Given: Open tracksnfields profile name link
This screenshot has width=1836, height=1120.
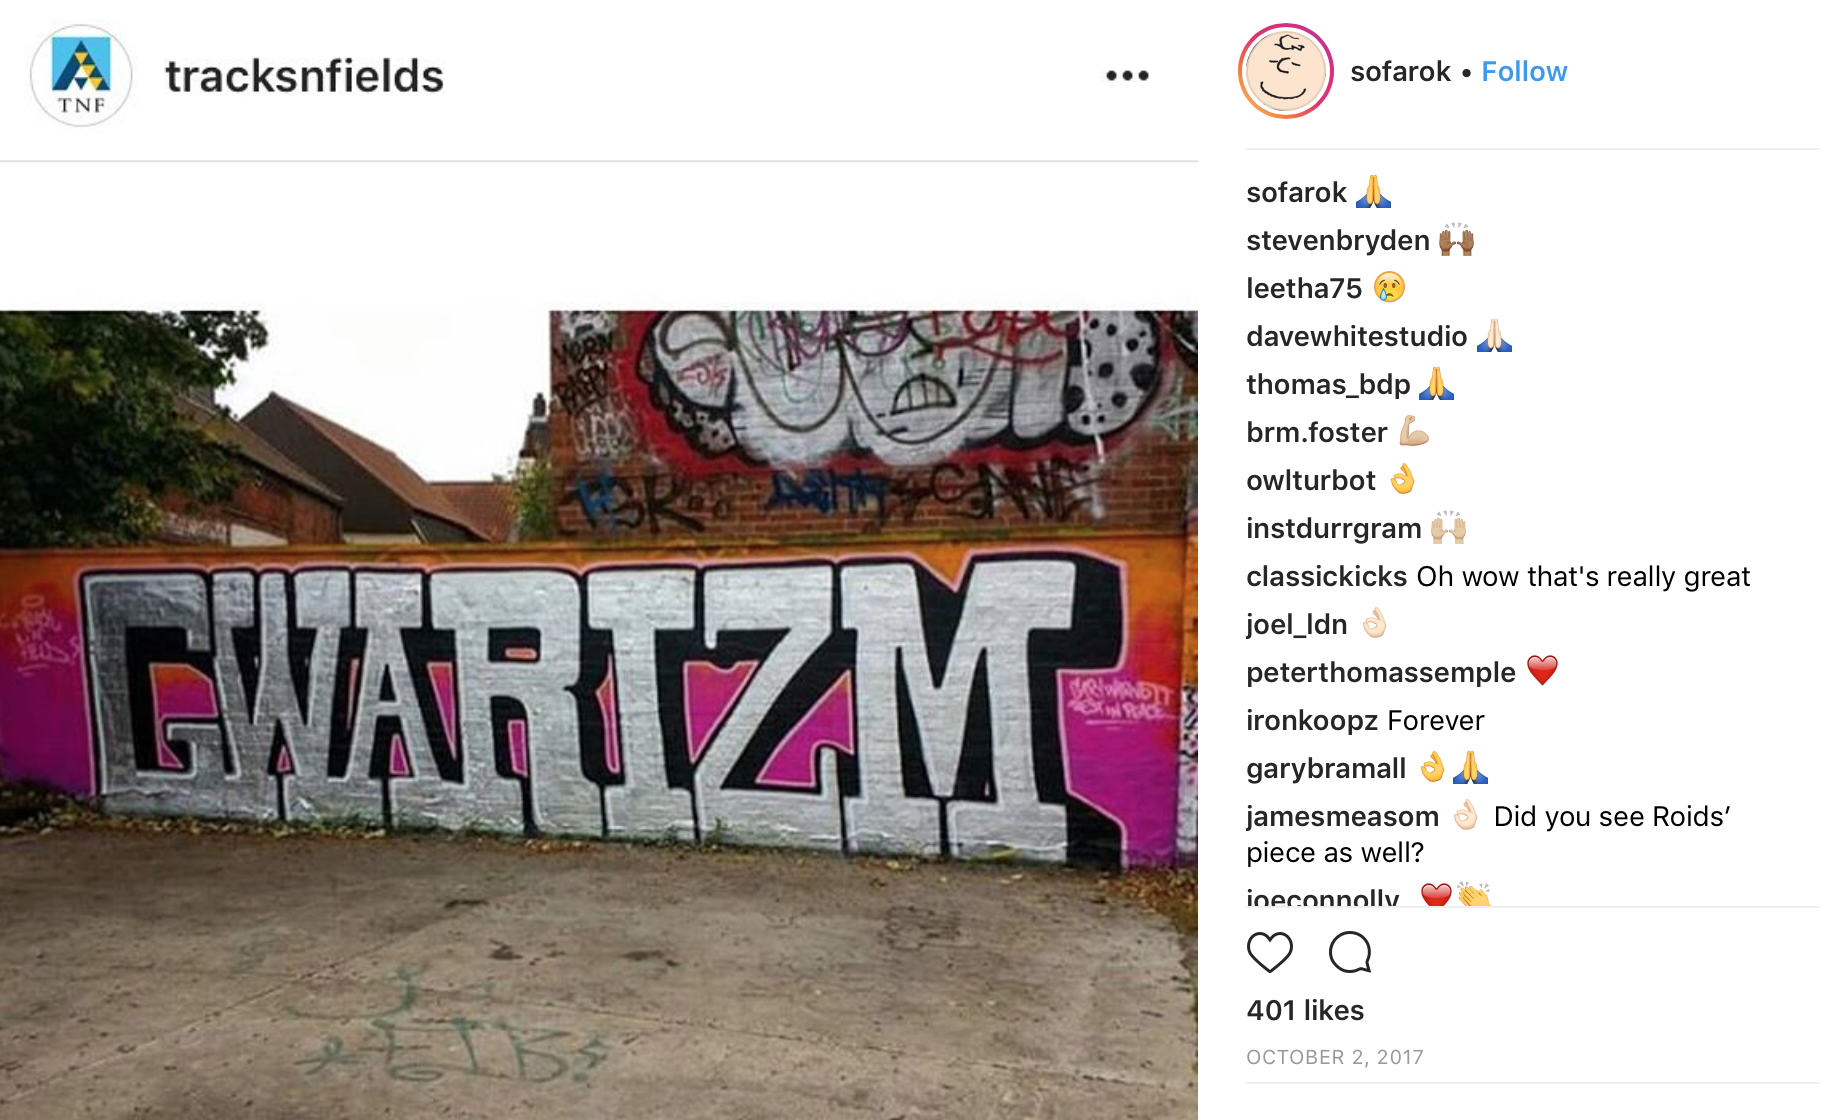Looking at the screenshot, I should pyautogui.click(x=304, y=76).
